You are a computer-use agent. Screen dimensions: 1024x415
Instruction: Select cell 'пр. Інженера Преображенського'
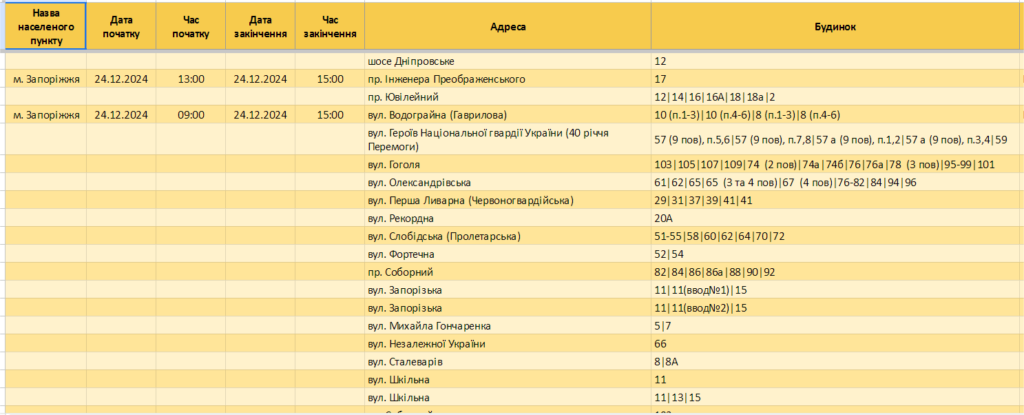[508, 79]
